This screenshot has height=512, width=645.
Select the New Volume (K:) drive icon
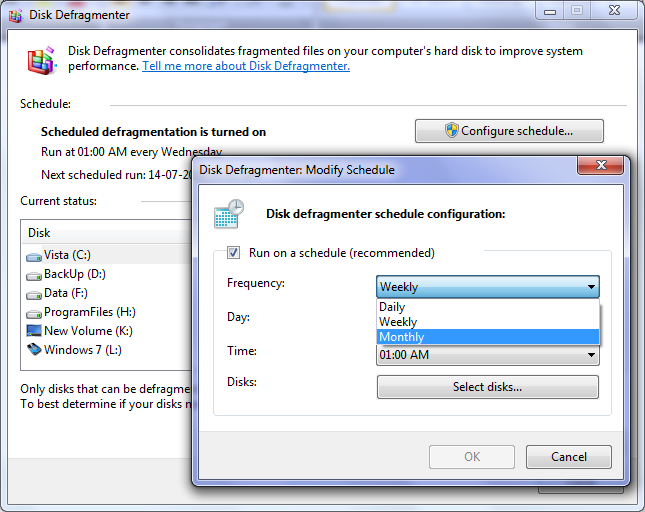tap(34, 331)
